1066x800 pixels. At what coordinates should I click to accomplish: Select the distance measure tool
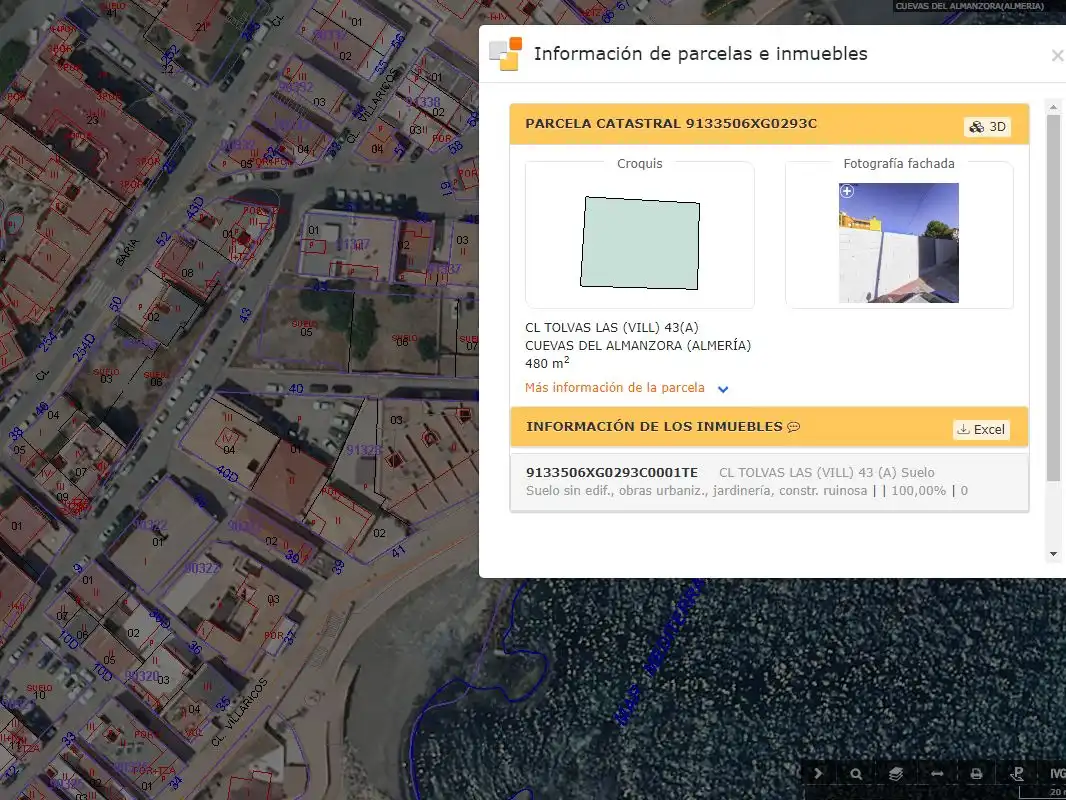pyautogui.click(x=937, y=773)
